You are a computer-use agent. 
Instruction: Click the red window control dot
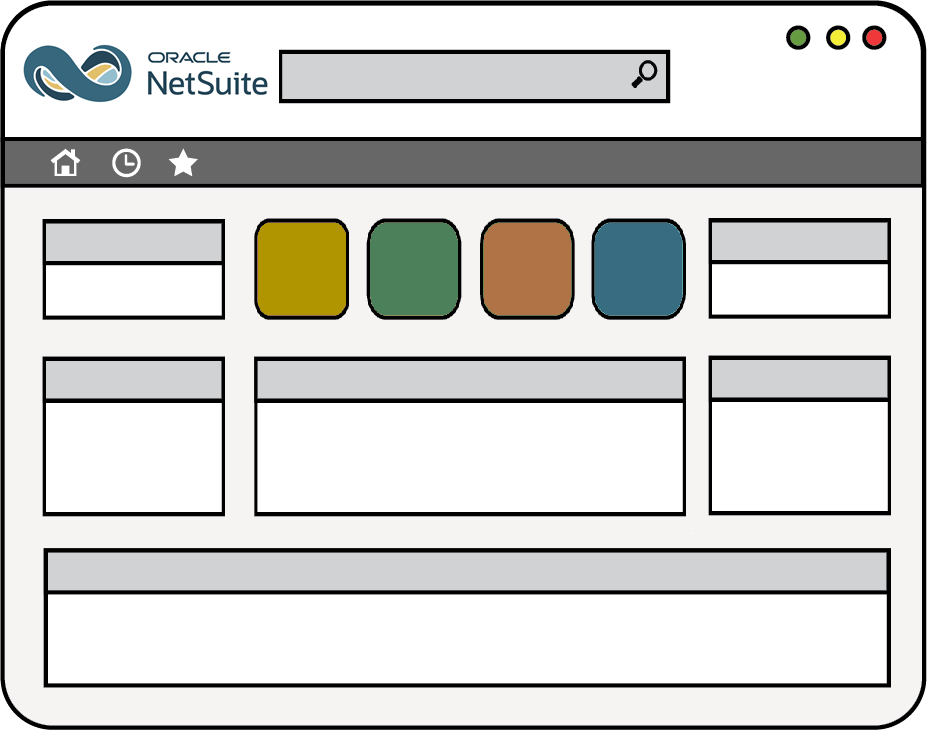874,38
